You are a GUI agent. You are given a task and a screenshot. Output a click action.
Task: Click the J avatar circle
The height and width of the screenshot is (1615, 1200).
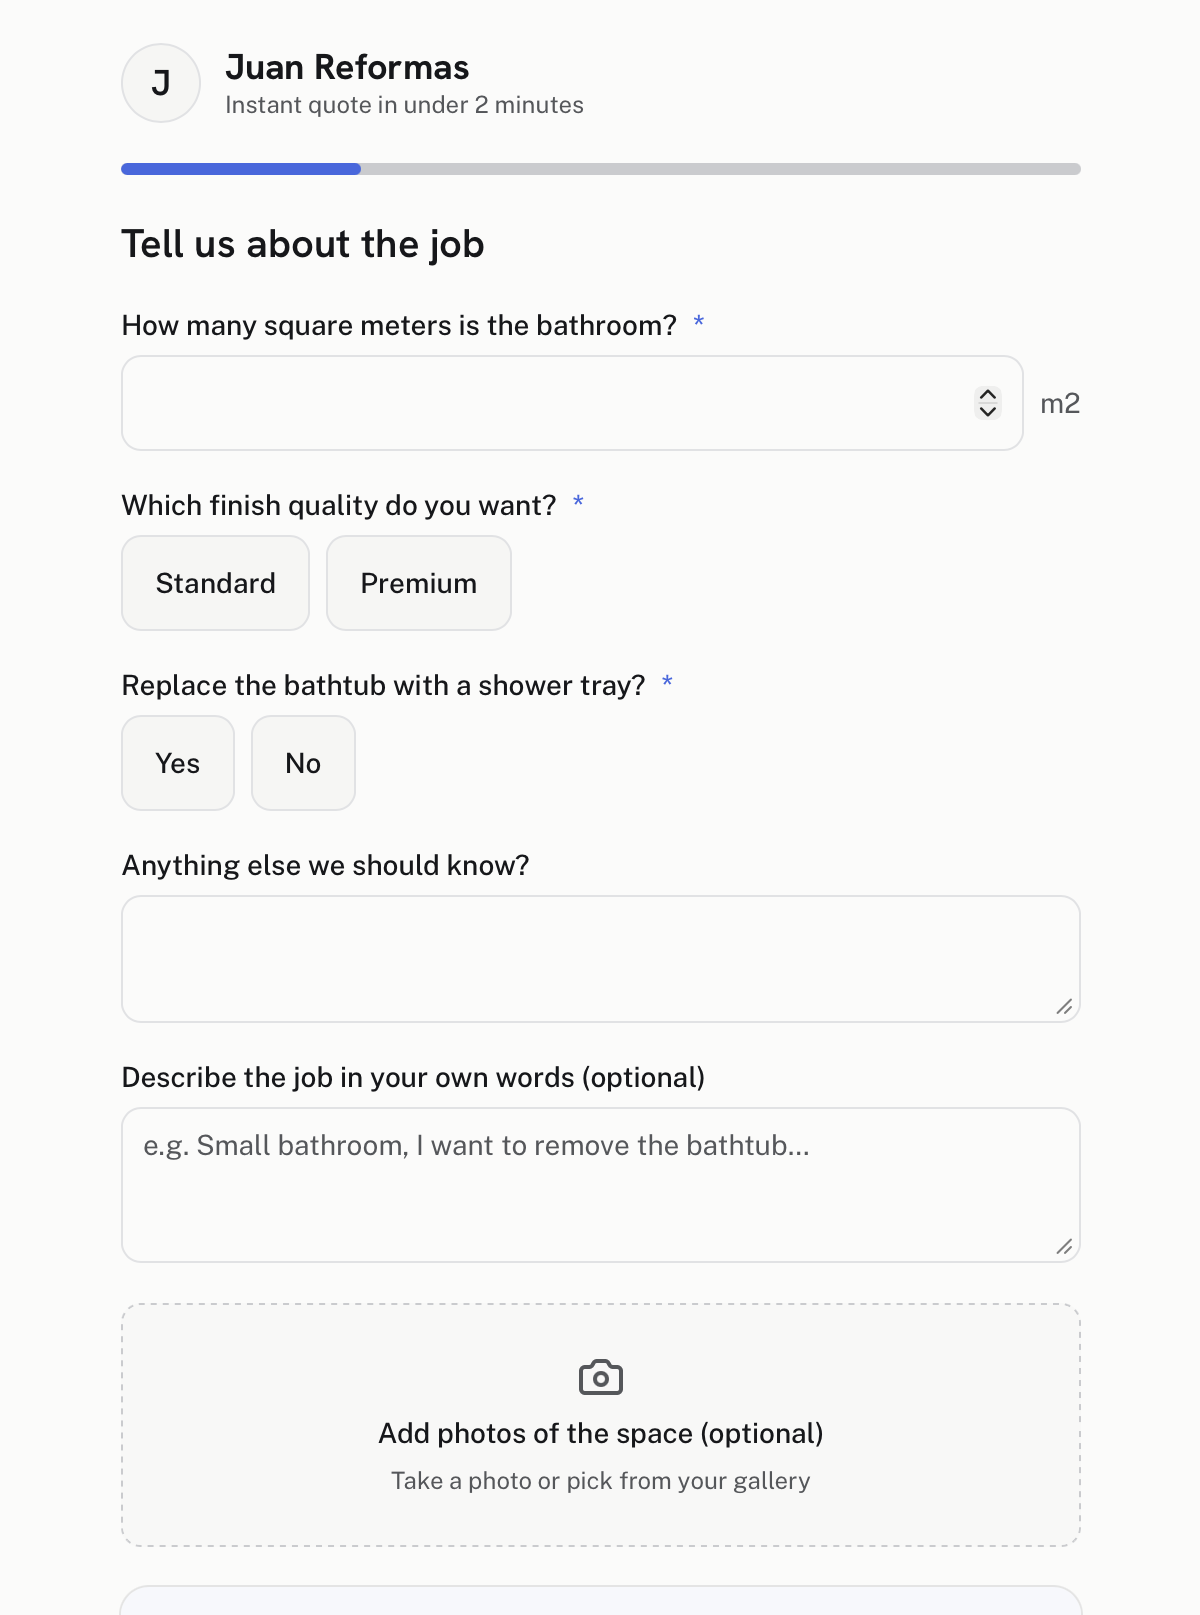(x=161, y=83)
